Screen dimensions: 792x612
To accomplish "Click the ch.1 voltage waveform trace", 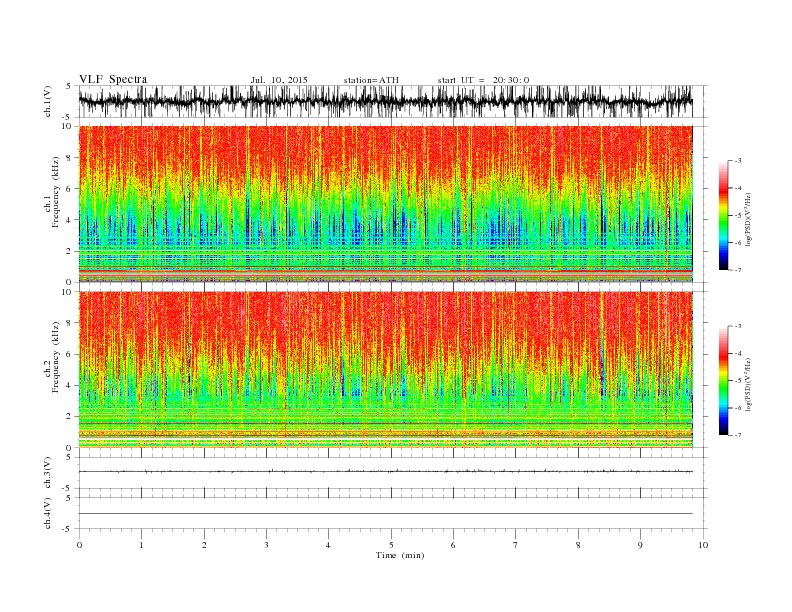I will [385, 101].
